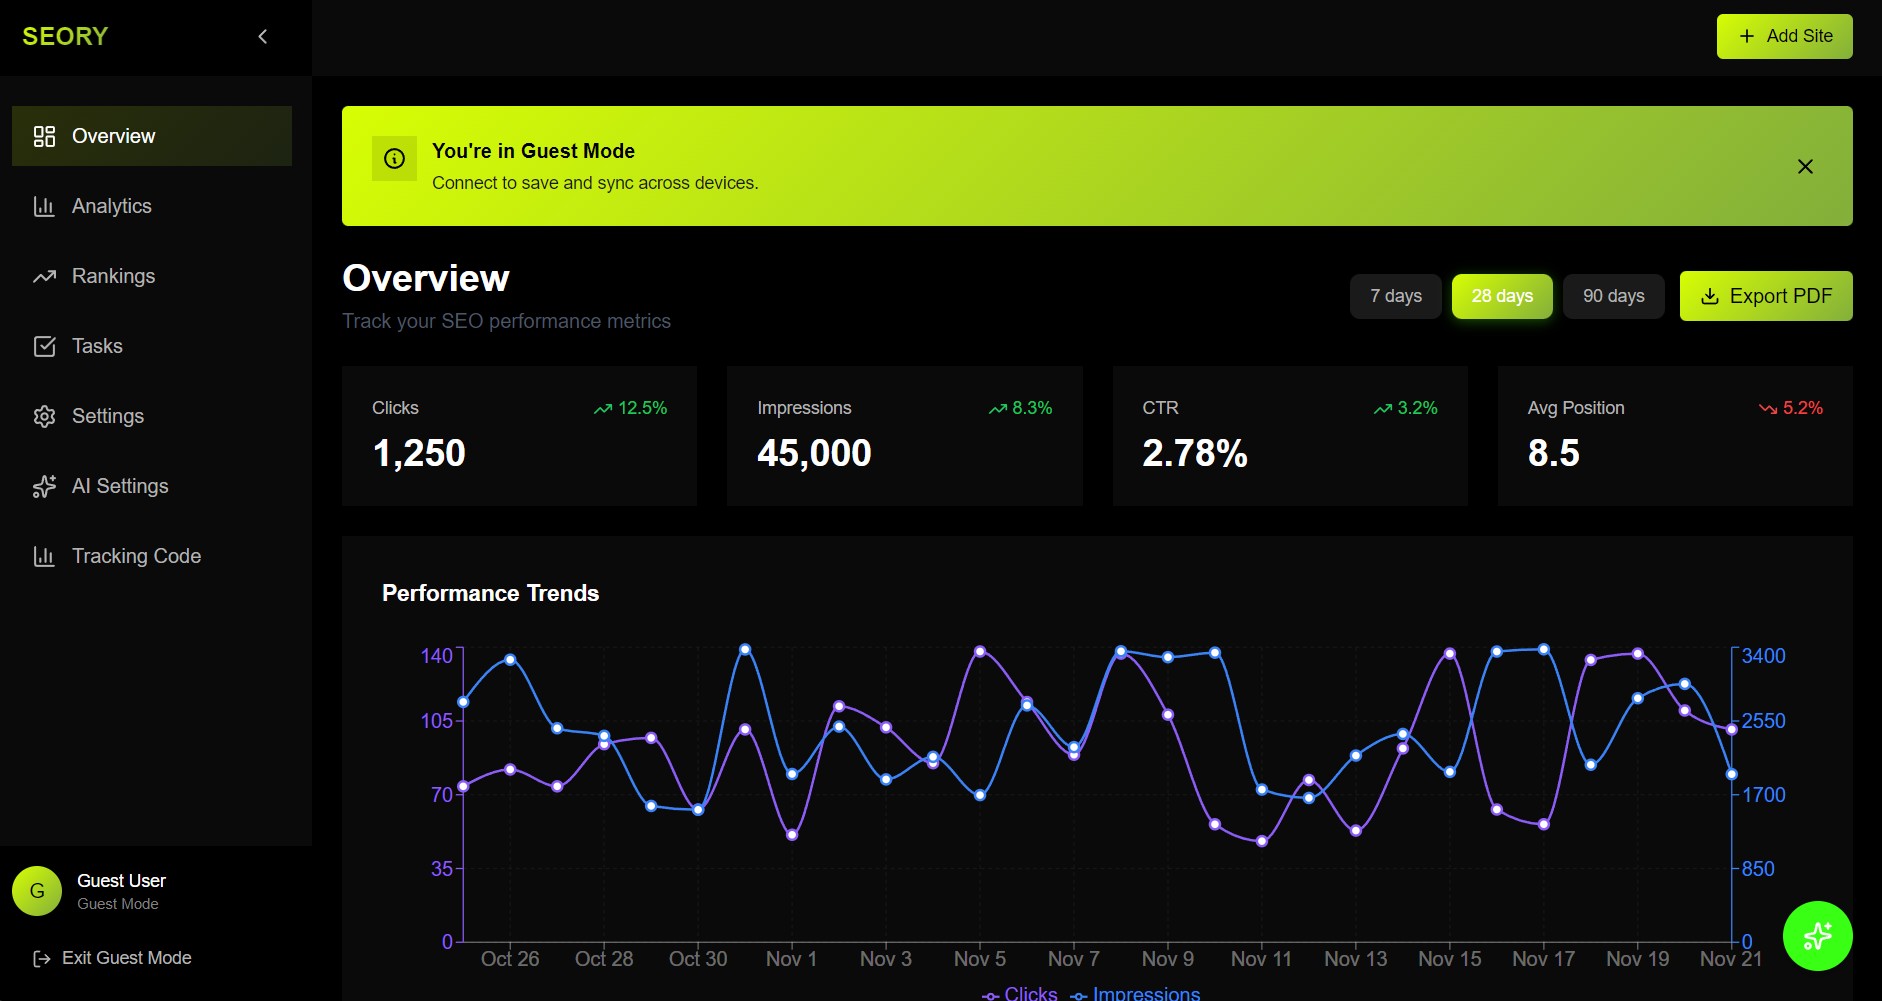Click the AI Settings sparkle icon
Screen dimensions: 1882x1001
coord(44,486)
